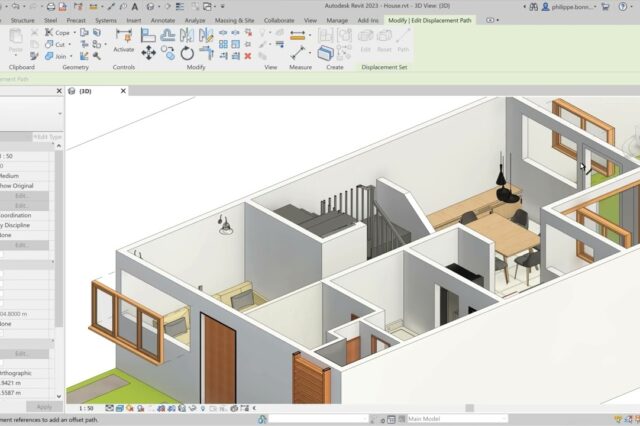
Task: Click the Text (A) icon in quick access
Action: pos(134,7)
